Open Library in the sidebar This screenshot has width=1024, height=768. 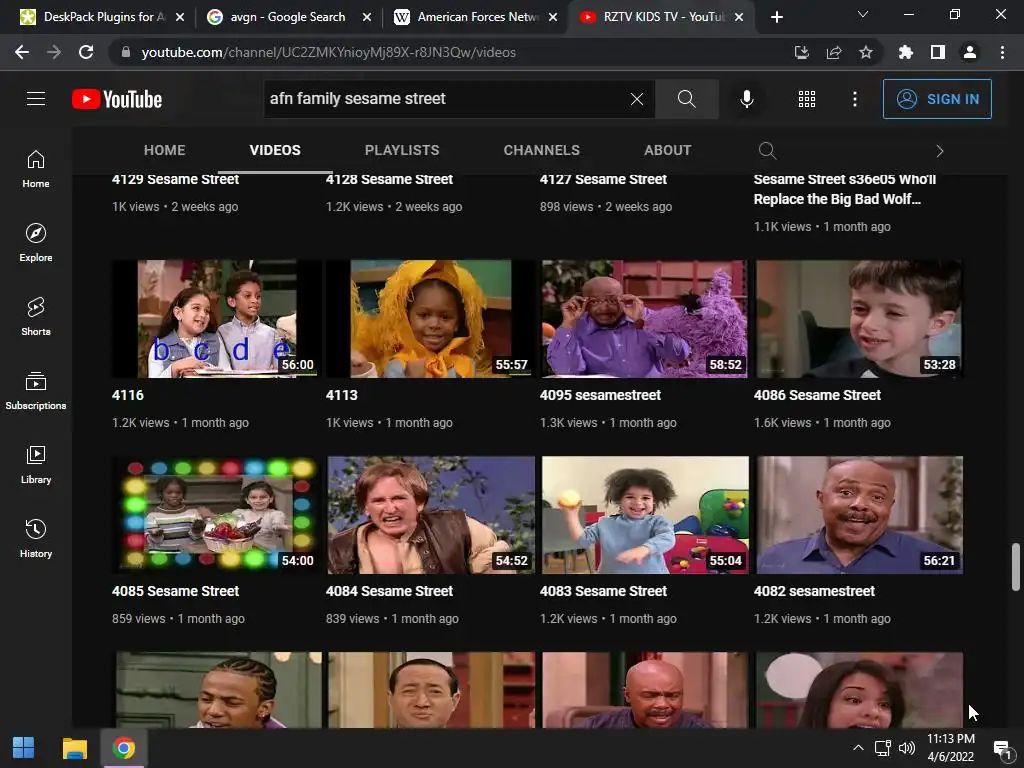coord(36,464)
